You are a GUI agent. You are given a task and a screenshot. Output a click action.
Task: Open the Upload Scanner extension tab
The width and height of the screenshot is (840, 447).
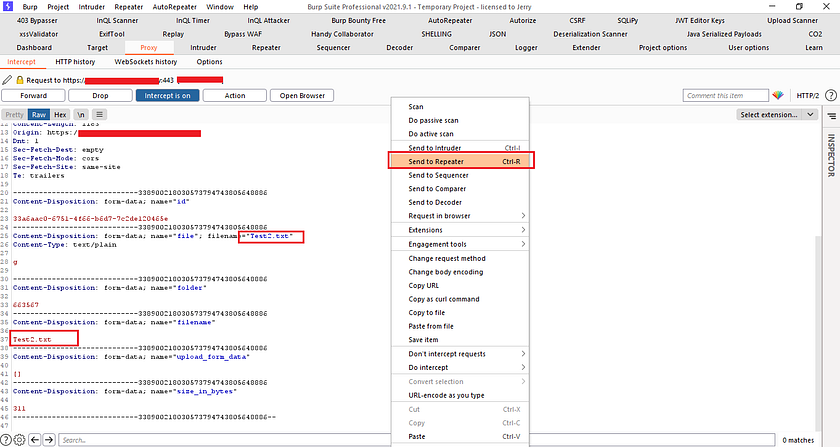(x=792, y=20)
